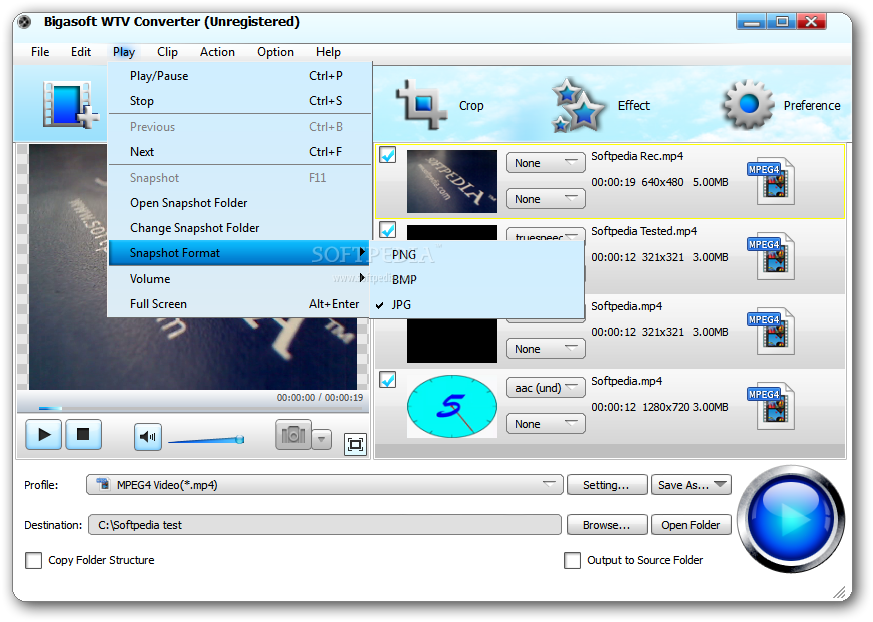Image resolution: width=873 pixels, height=622 pixels.
Task: Expand first None dropdown of Softpedia Rec.mp4
Action: click(546, 163)
